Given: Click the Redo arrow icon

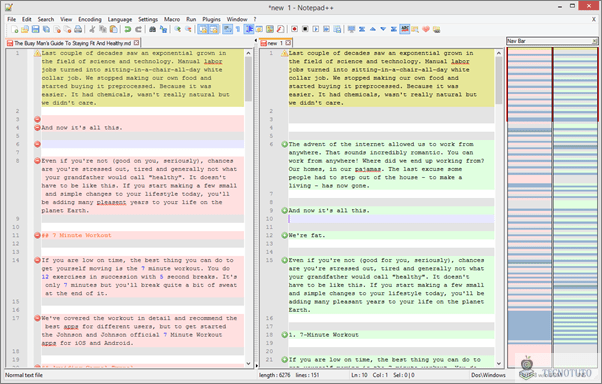Looking at the screenshot, I should coord(139,29).
